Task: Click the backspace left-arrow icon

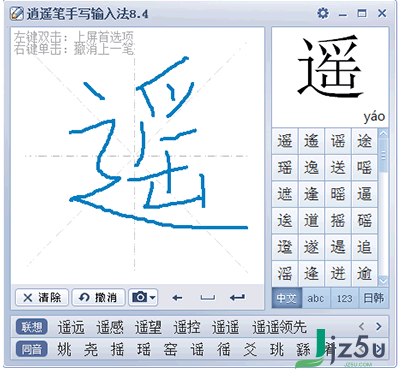Action: (177, 298)
